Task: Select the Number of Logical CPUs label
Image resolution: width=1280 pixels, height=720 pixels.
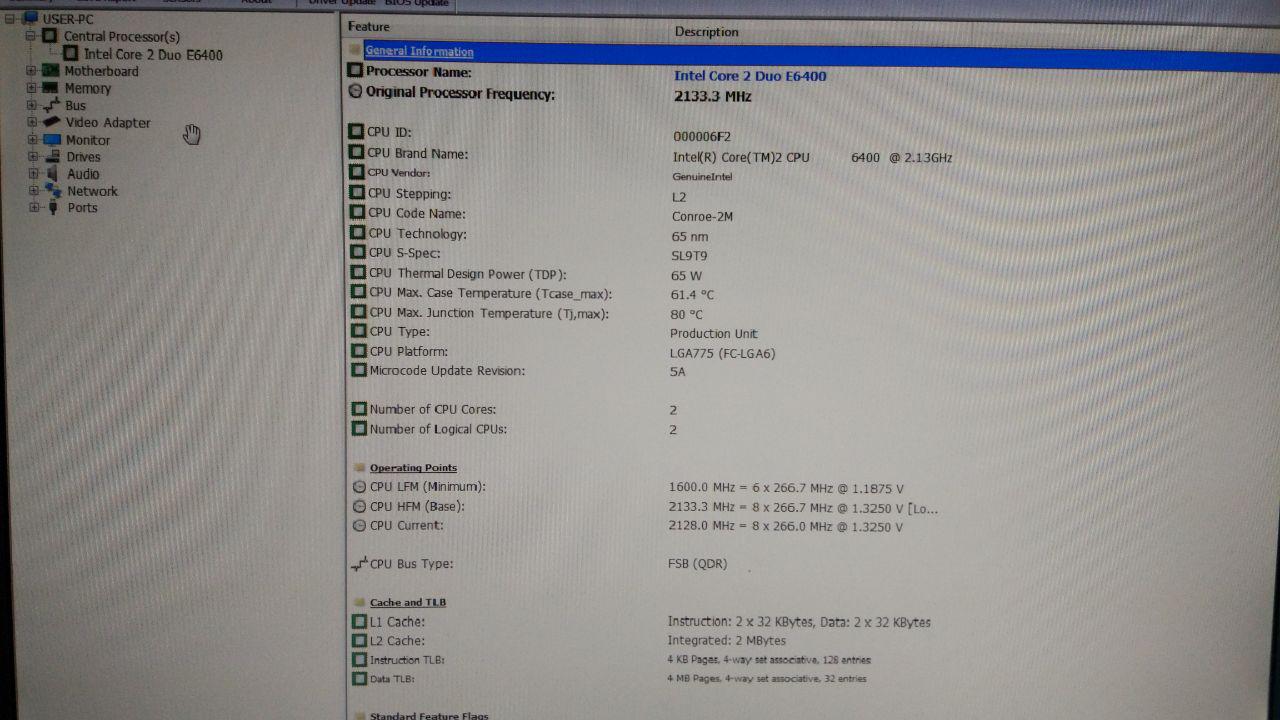Action: point(438,429)
